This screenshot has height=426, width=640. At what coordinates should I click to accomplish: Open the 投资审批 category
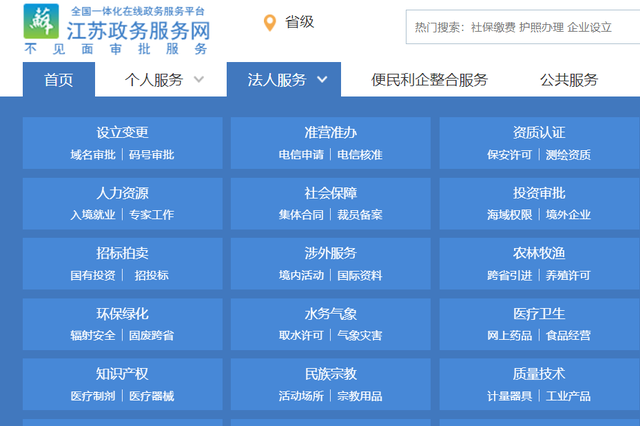[x=539, y=193]
